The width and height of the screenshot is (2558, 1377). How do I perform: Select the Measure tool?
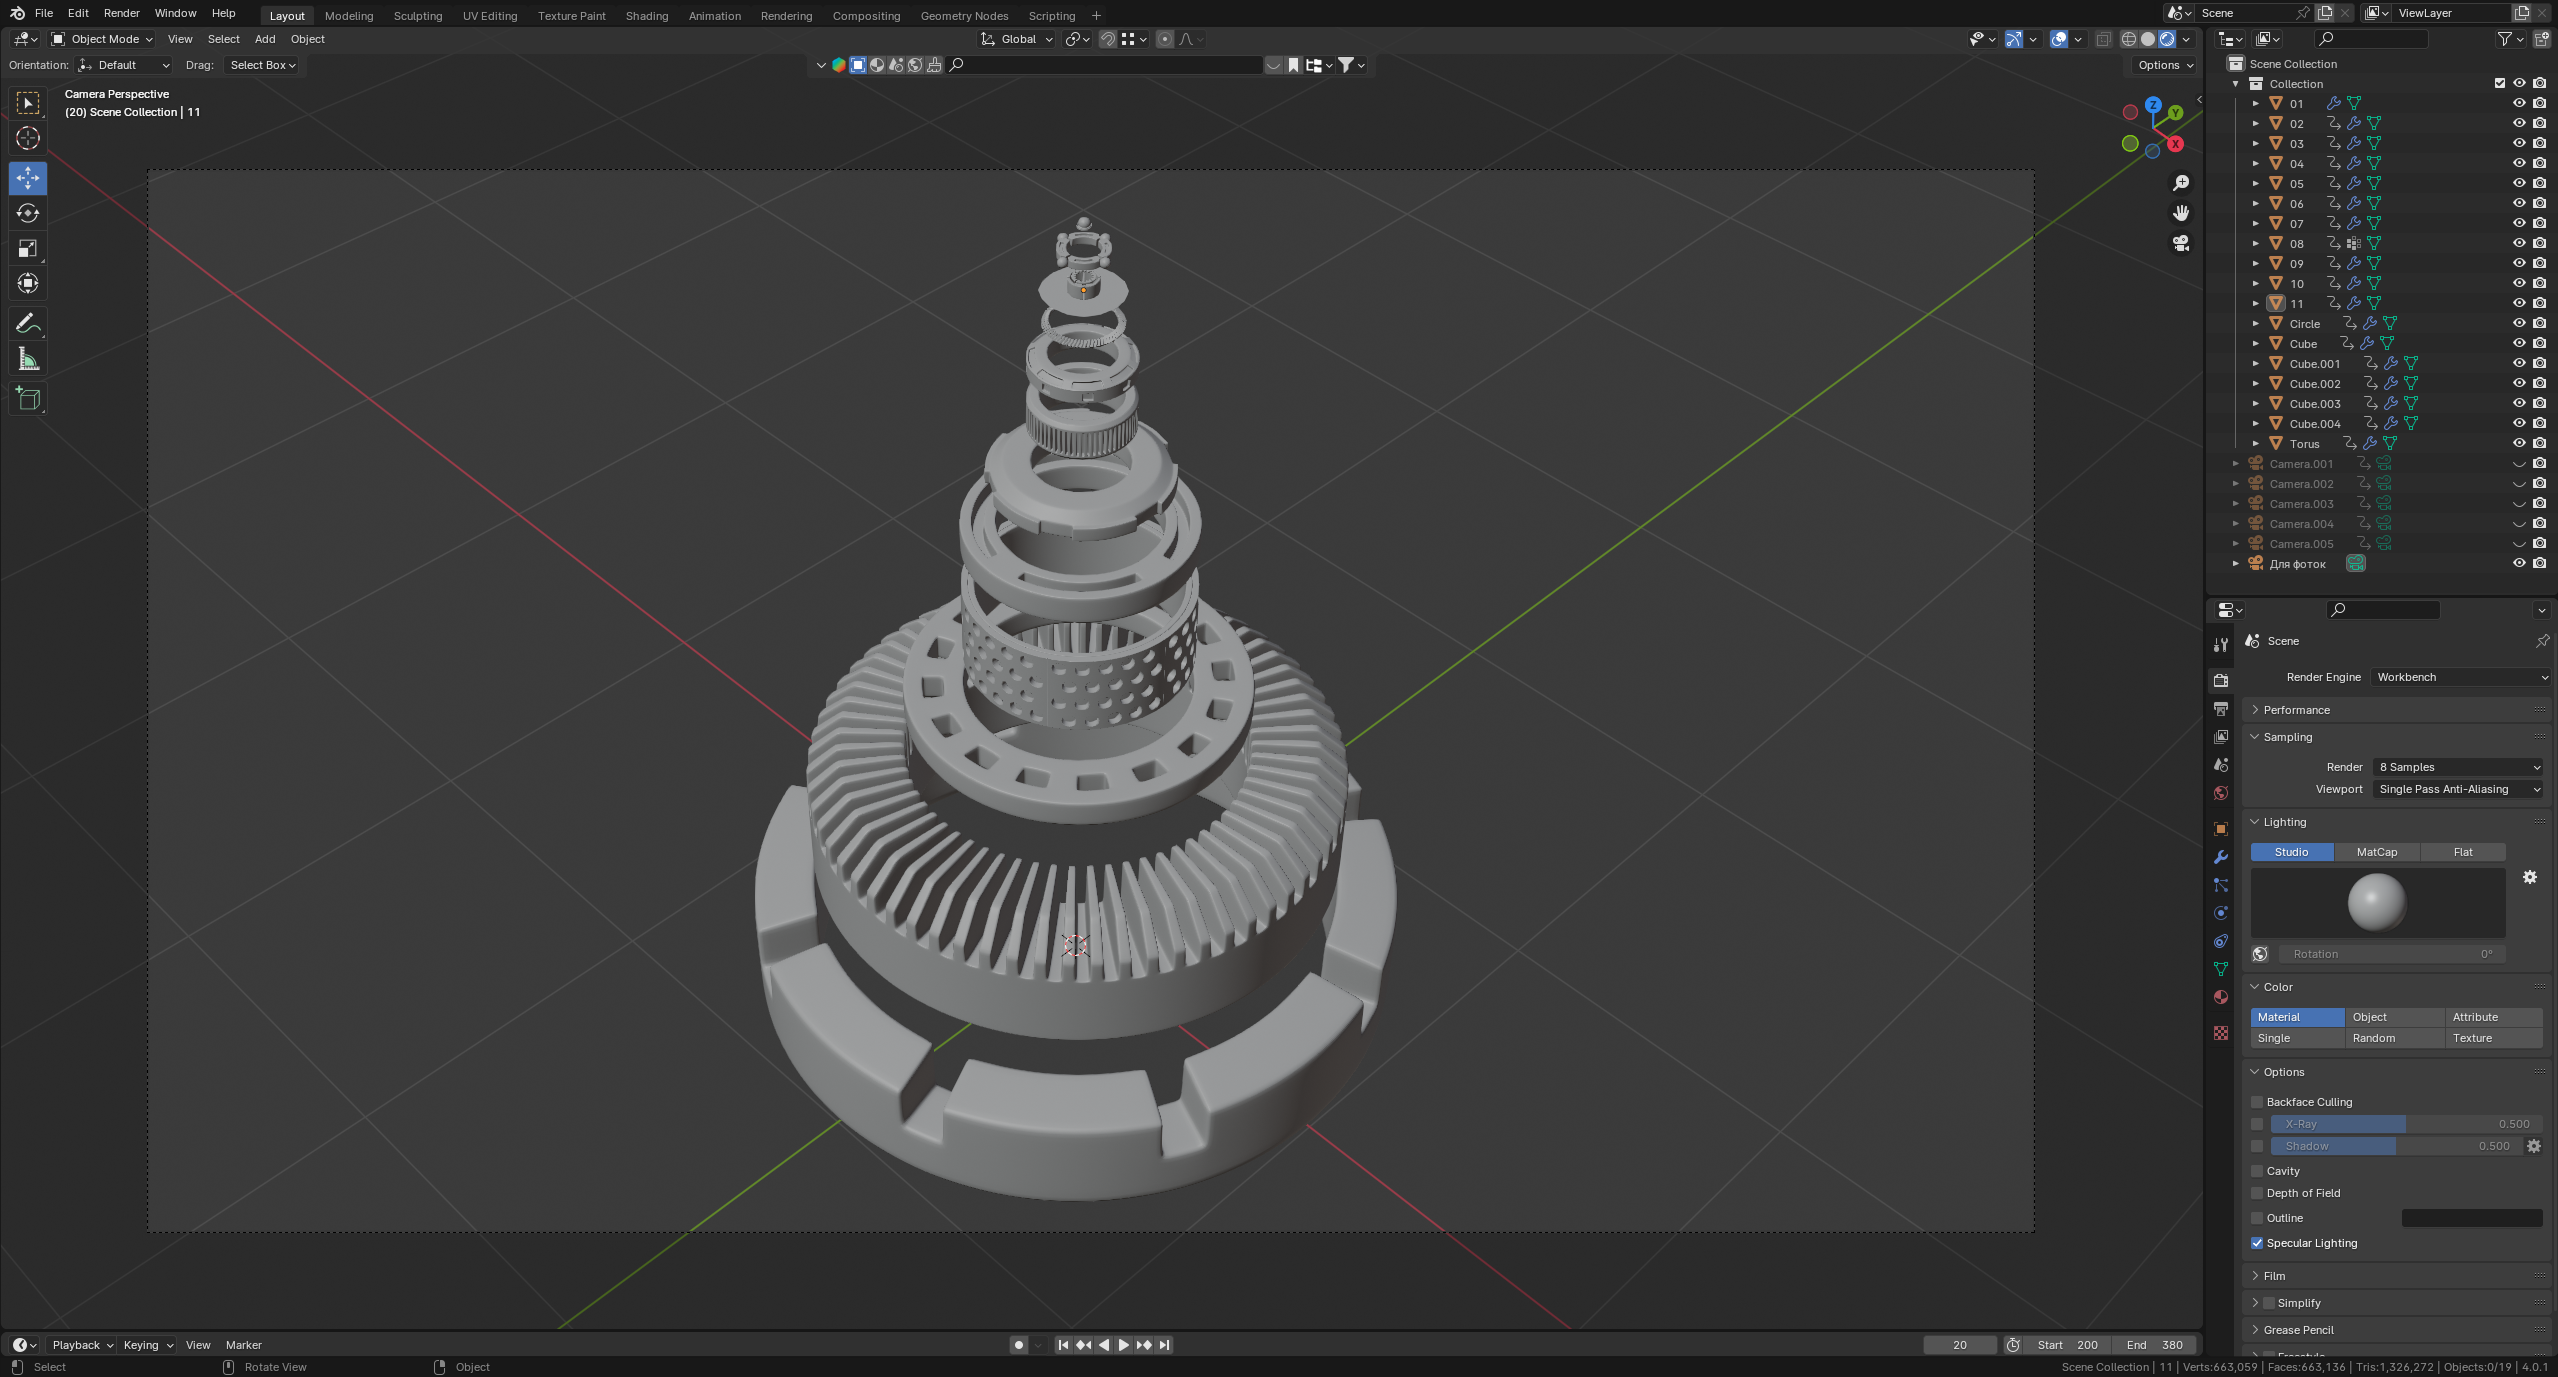point(28,359)
